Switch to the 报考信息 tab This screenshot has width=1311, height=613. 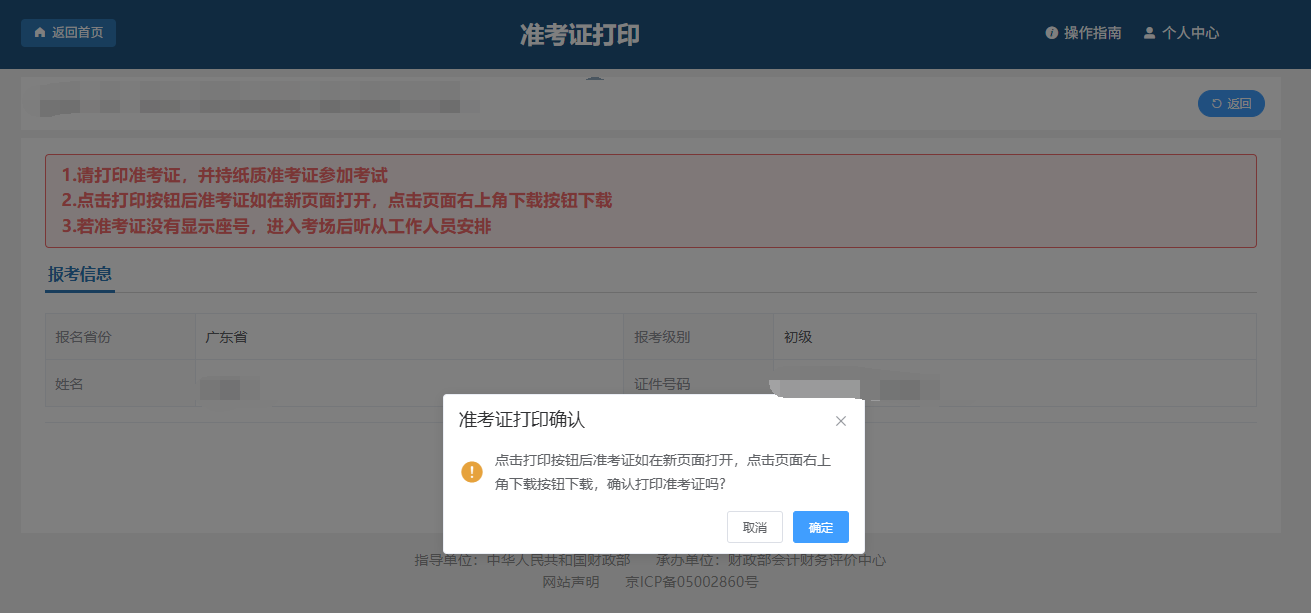pyautogui.click(x=80, y=274)
